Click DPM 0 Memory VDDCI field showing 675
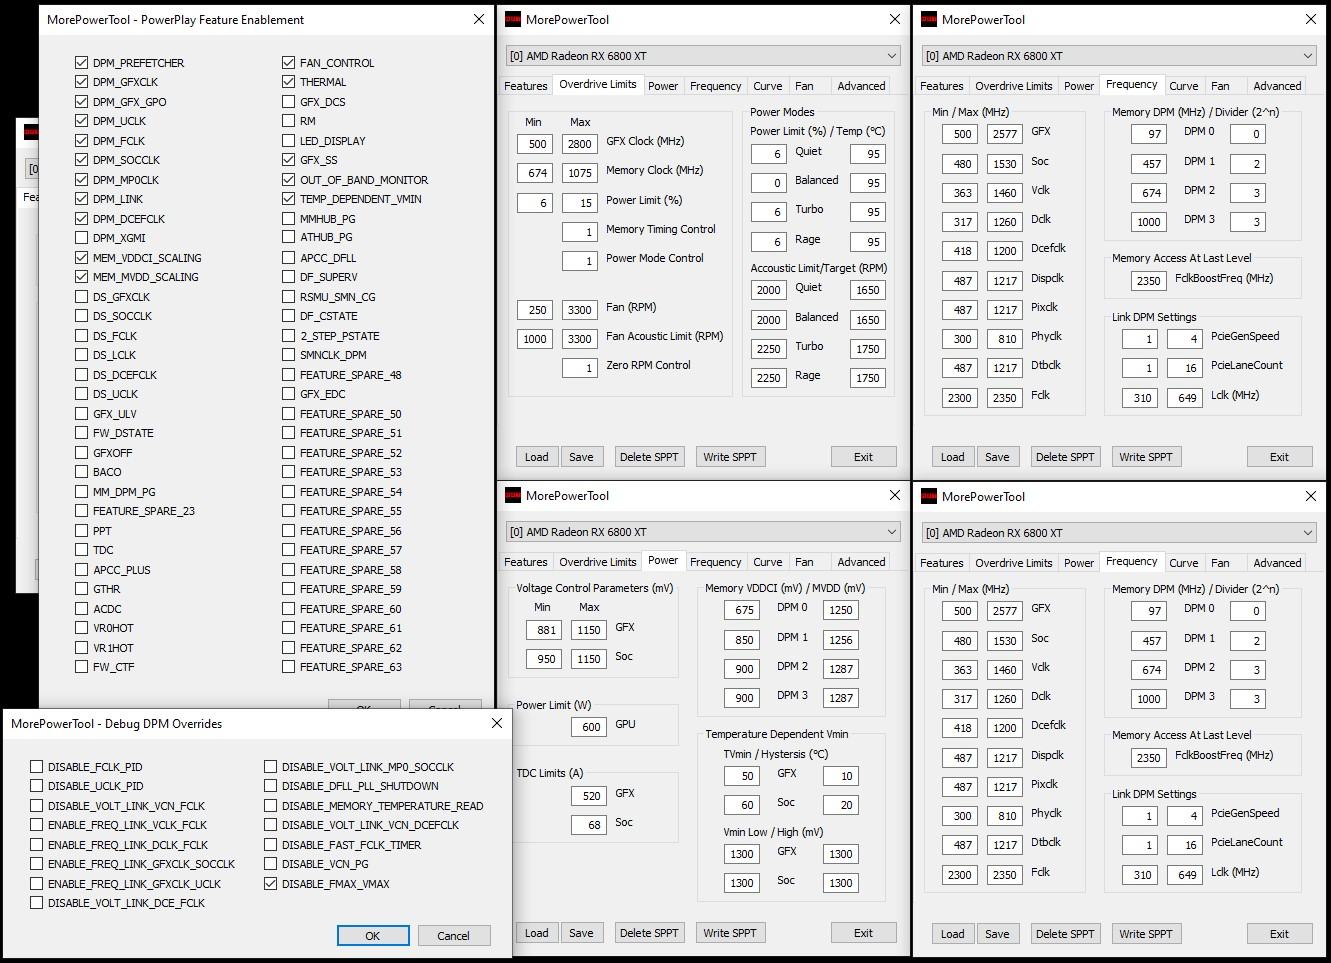 tap(742, 610)
